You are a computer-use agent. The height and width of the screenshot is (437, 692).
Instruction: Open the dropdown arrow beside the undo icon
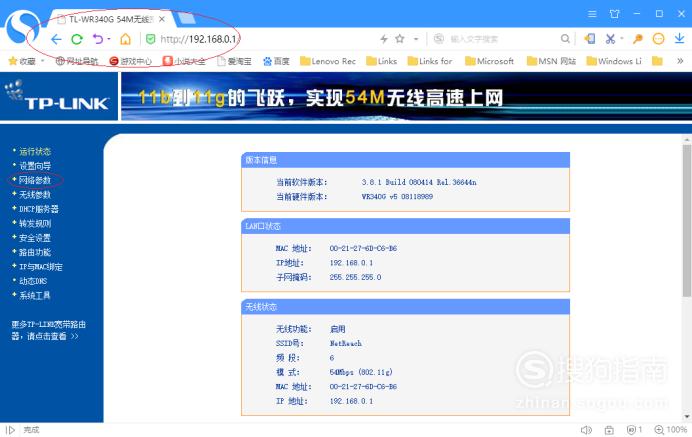[x=109, y=39]
